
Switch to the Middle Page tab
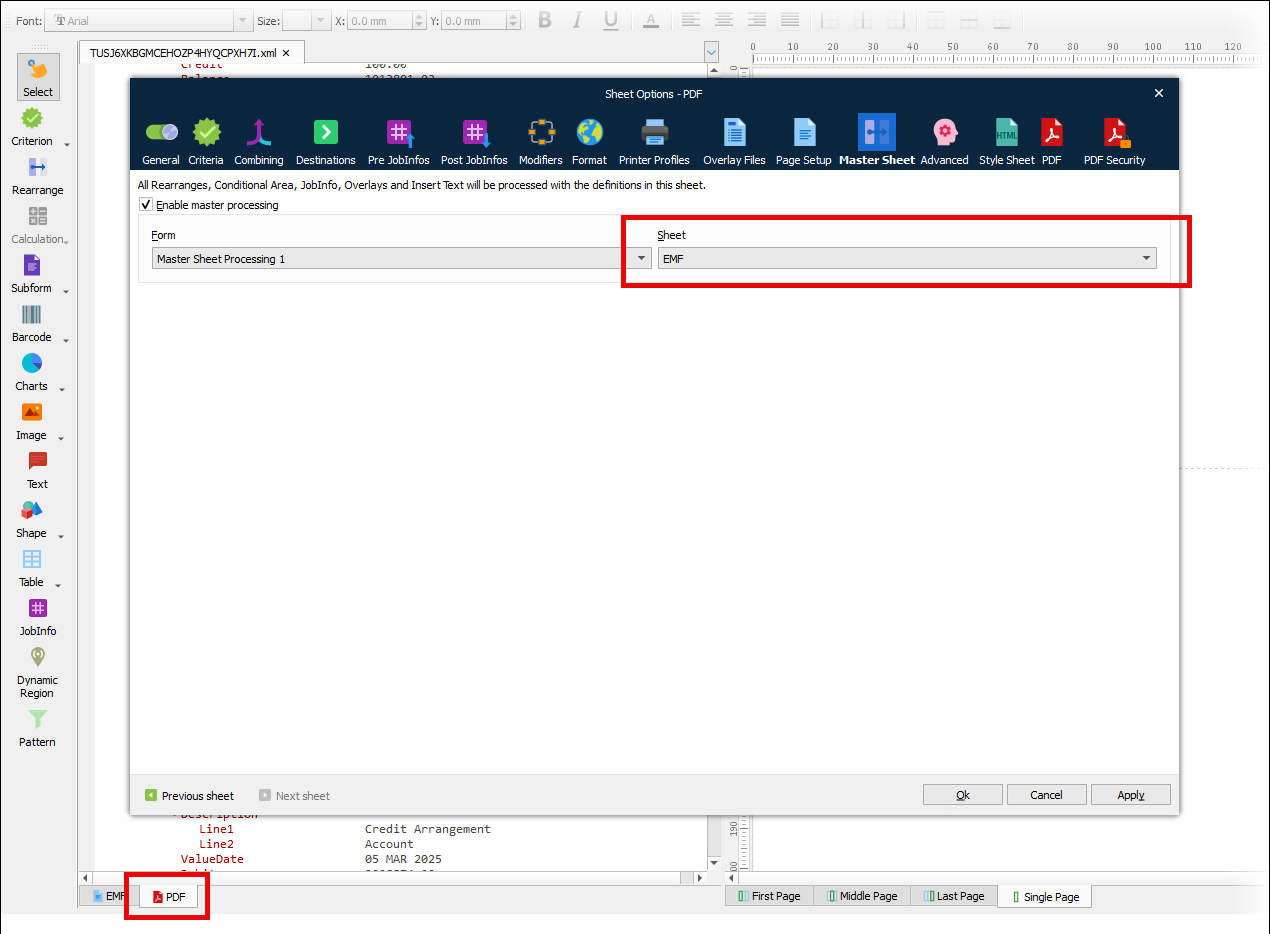pyautogui.click(x=861, y=896)
